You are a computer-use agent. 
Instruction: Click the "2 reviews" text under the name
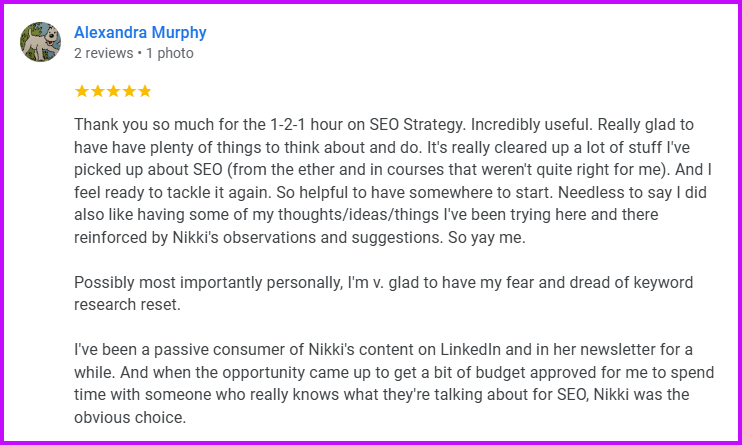click(x=102, y=53)
